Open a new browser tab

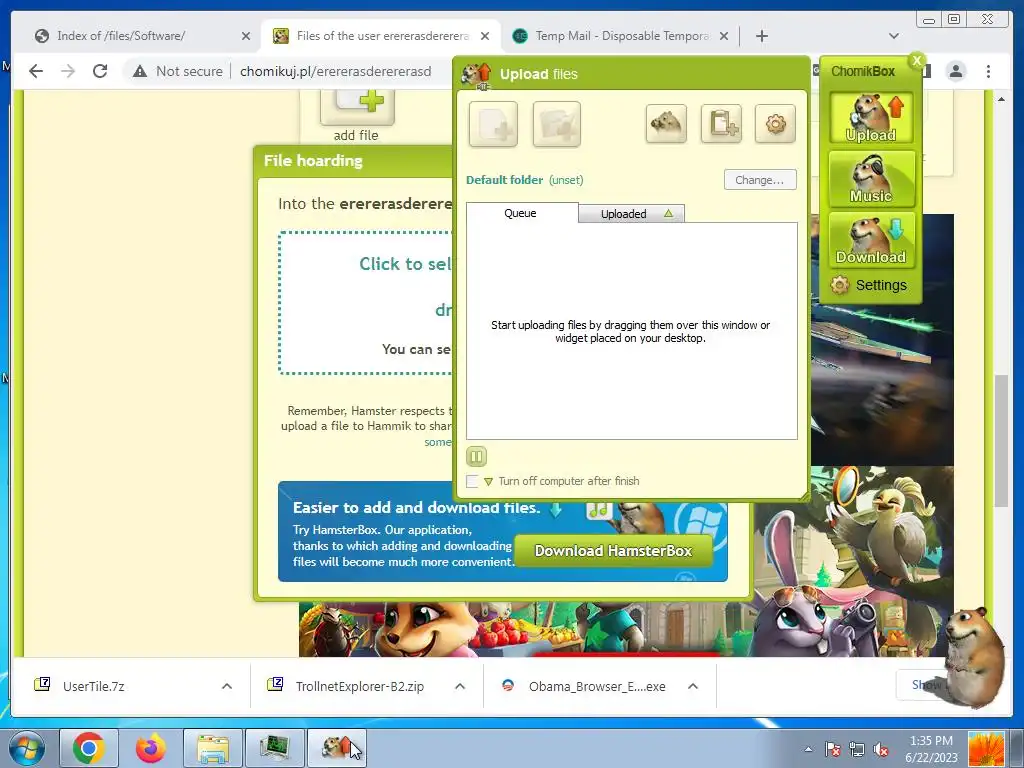pos(761,36)
